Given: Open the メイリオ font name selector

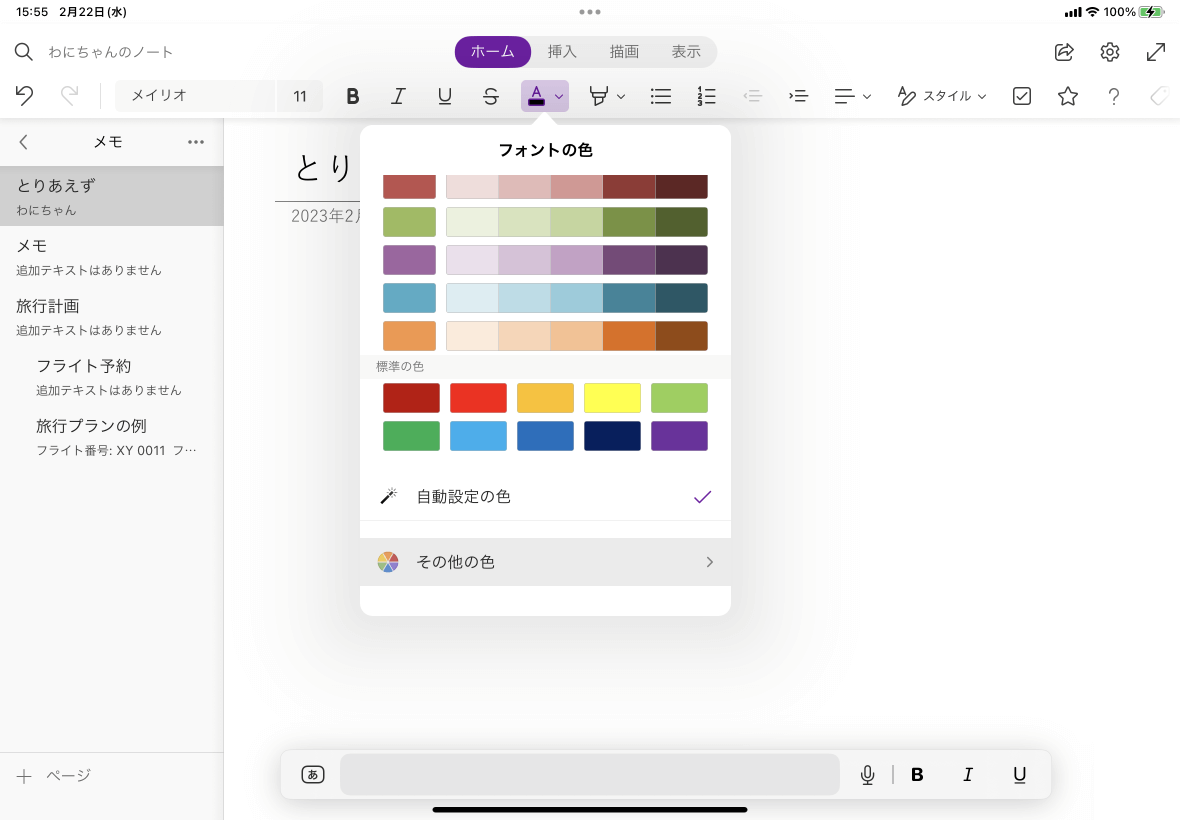Looking at the screenshot, I should tap(195, 96).
